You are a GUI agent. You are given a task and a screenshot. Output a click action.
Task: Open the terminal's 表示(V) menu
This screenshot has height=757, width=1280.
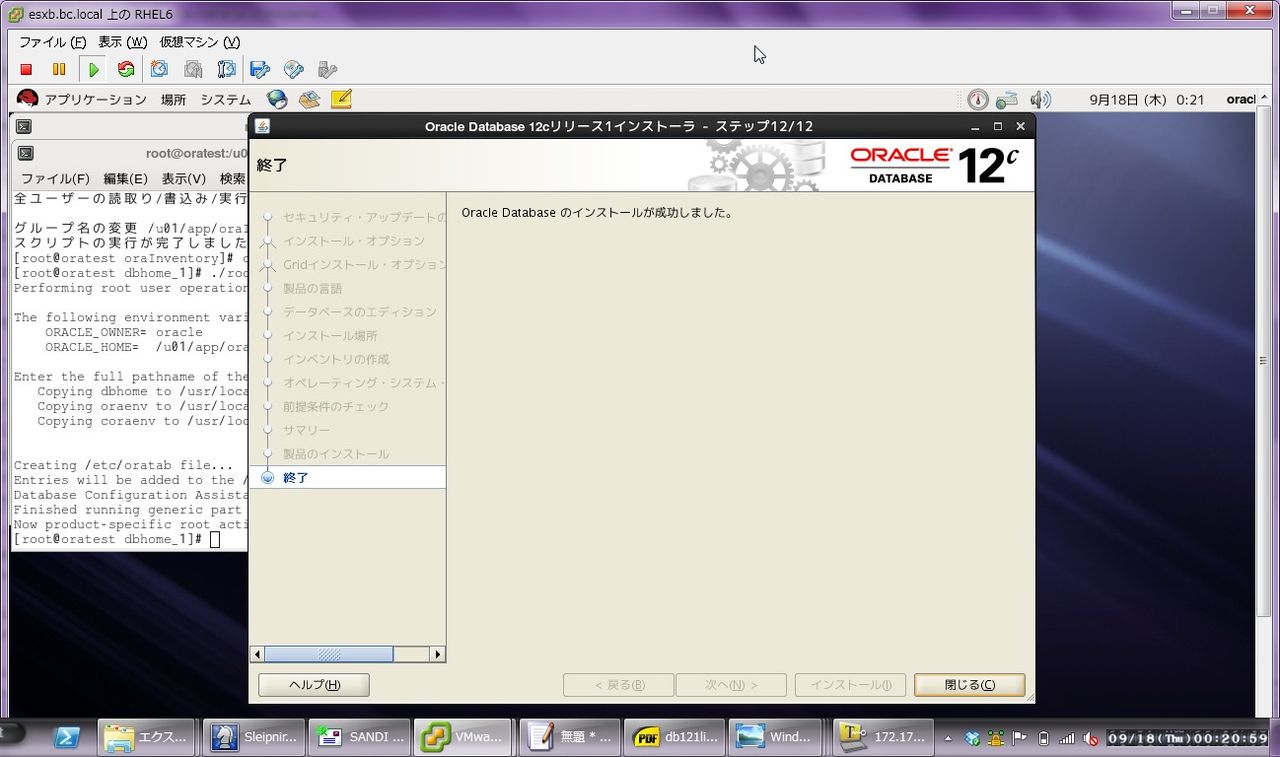(184, 178)
